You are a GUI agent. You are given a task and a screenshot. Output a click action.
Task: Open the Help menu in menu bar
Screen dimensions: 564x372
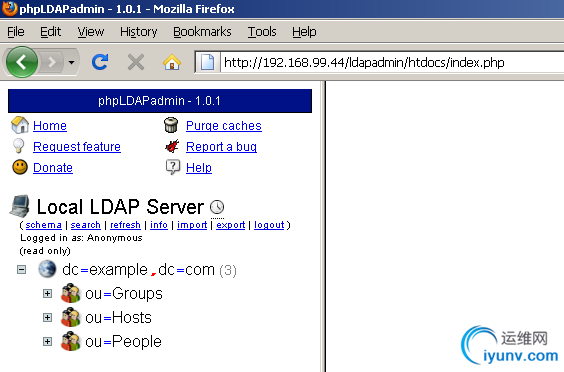click(304, 32)
